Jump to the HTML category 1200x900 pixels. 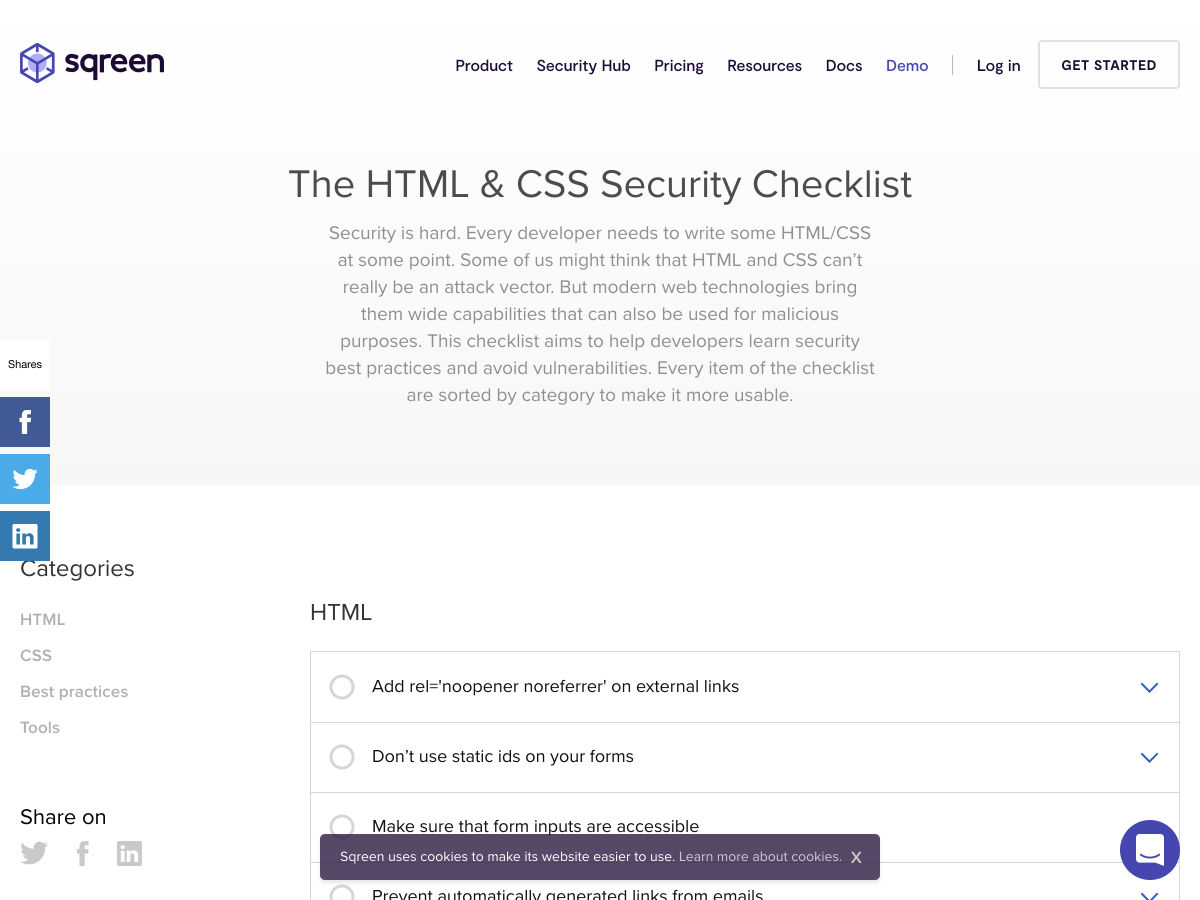pyautogui.click(x=43, y=620)
